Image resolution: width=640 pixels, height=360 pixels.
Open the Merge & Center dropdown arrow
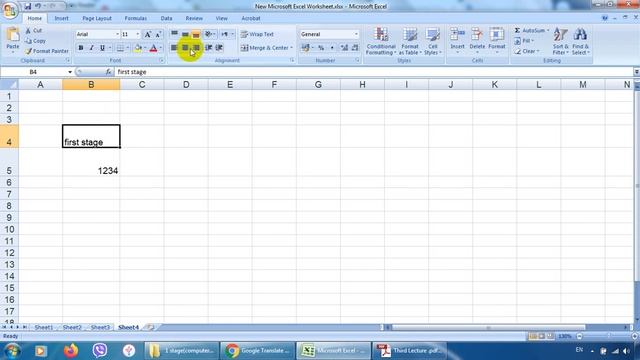click(x=291, y=48)
